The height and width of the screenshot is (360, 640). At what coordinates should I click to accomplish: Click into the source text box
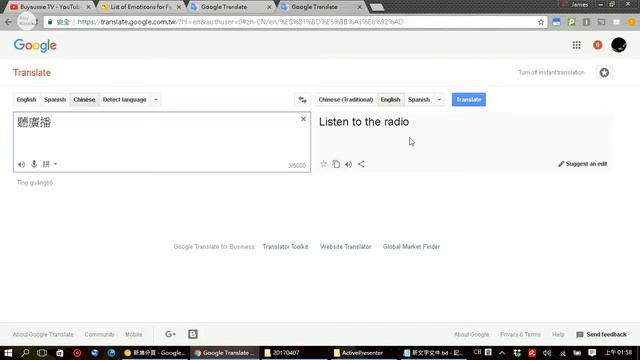point(162,142)
